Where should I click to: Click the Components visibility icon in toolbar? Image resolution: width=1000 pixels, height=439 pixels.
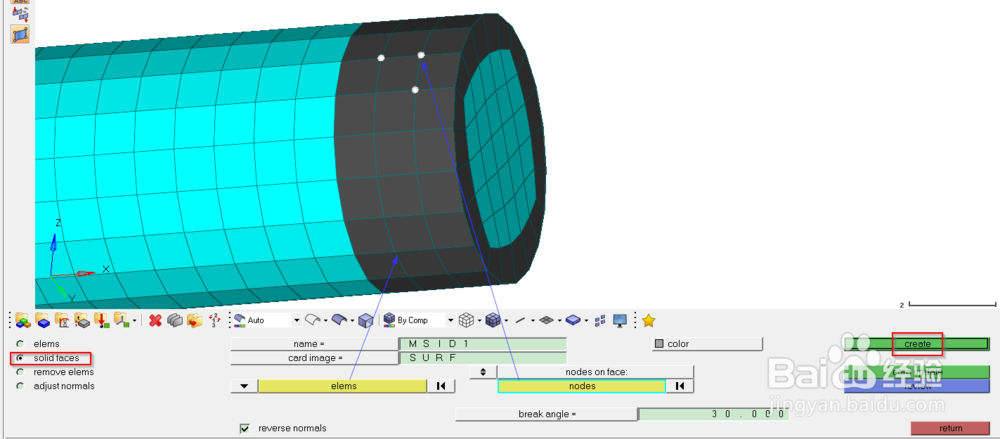click(x=23, y=320)
